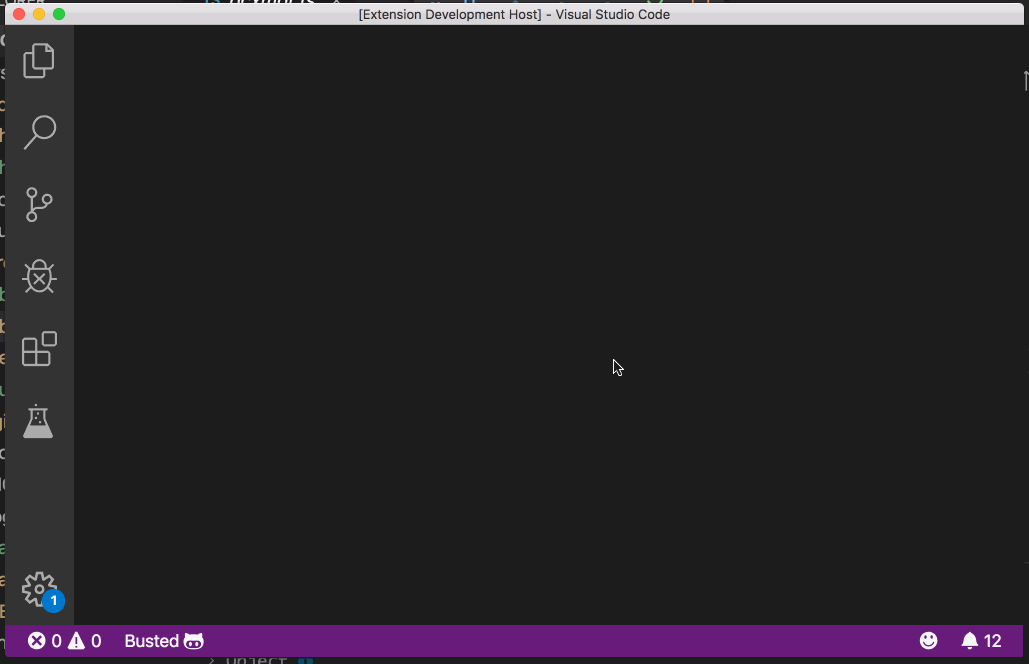Maximize the window with the green button

tap(59, 14)
